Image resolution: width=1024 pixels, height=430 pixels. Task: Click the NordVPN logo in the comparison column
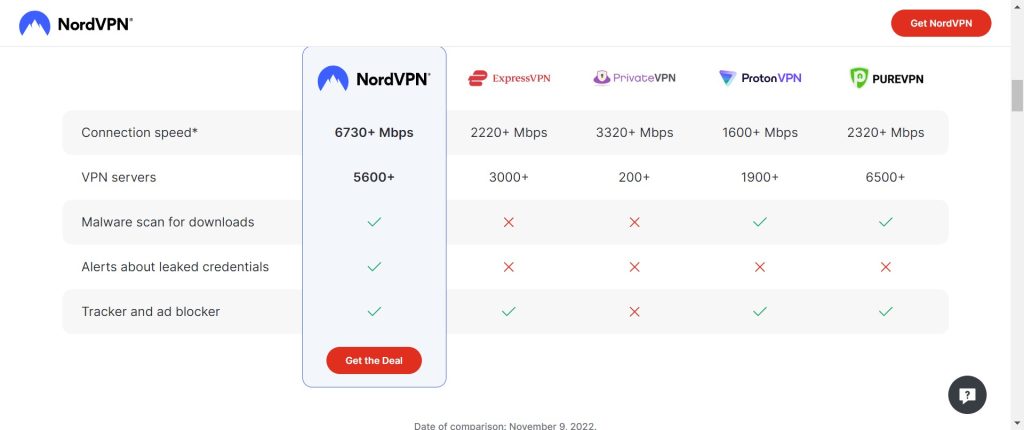pyautogui.click(x=373, y=78)
